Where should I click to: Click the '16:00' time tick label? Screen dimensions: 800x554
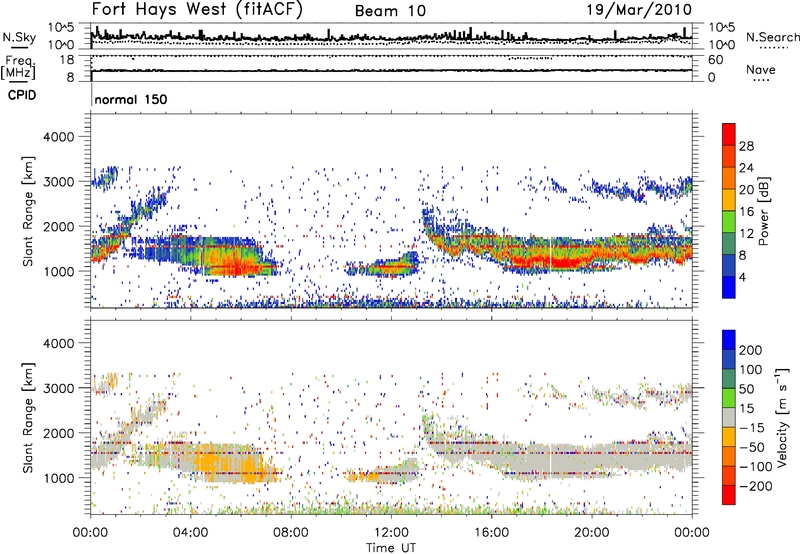pos(491,533)
